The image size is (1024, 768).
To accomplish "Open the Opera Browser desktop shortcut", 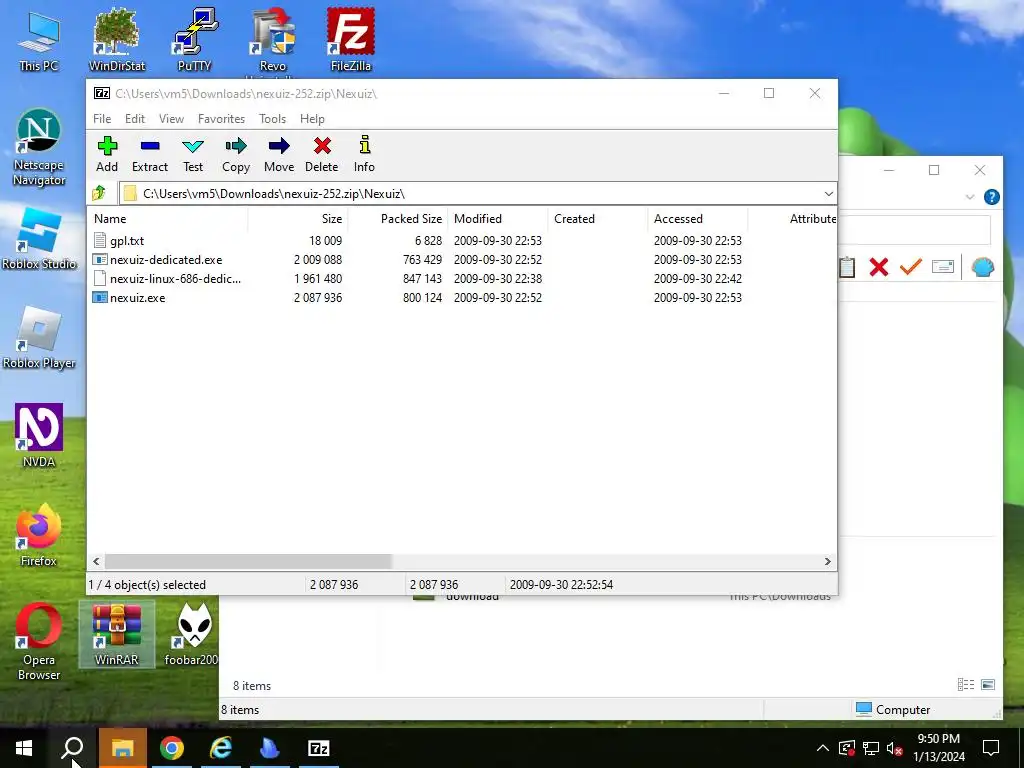I will [39, 642].
